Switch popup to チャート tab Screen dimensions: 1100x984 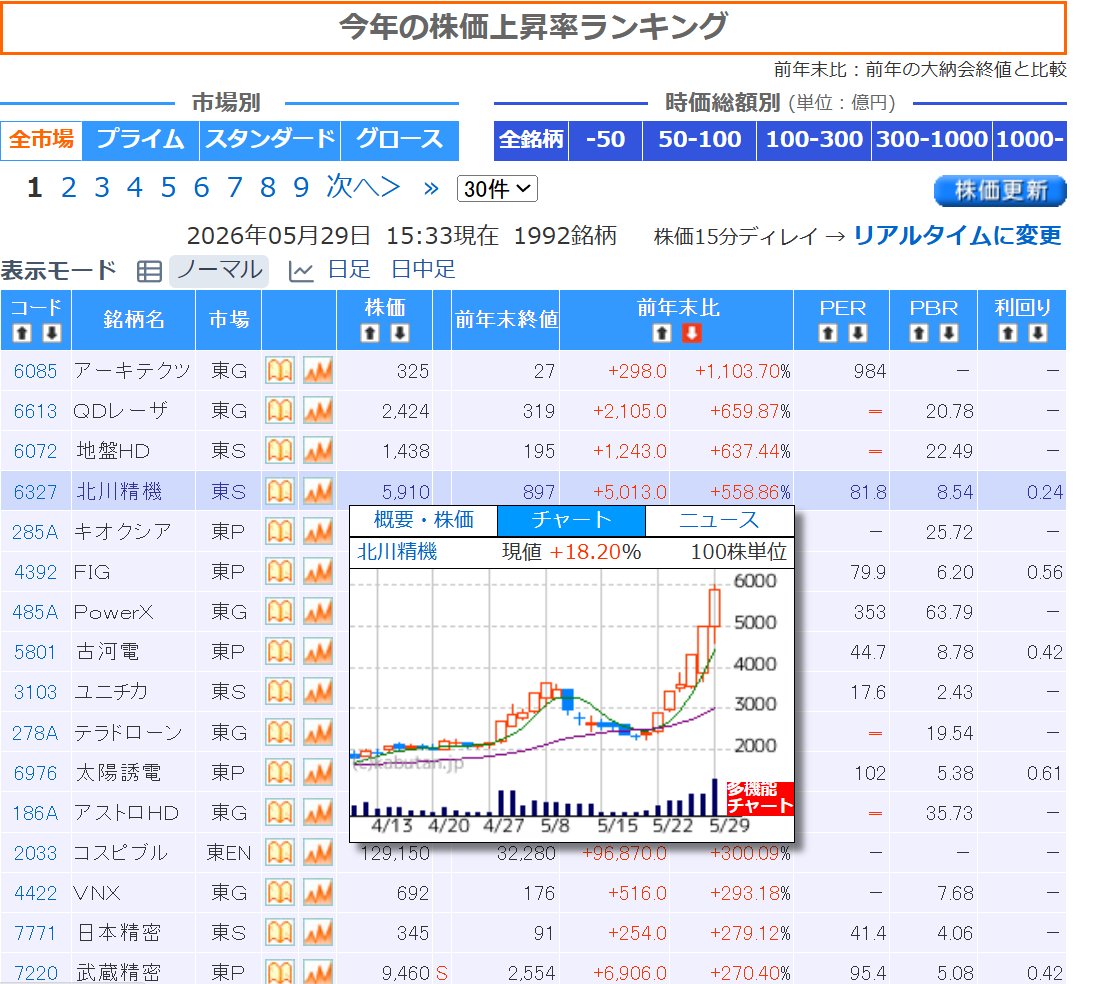pyautogui.click(x=571, y=520)
